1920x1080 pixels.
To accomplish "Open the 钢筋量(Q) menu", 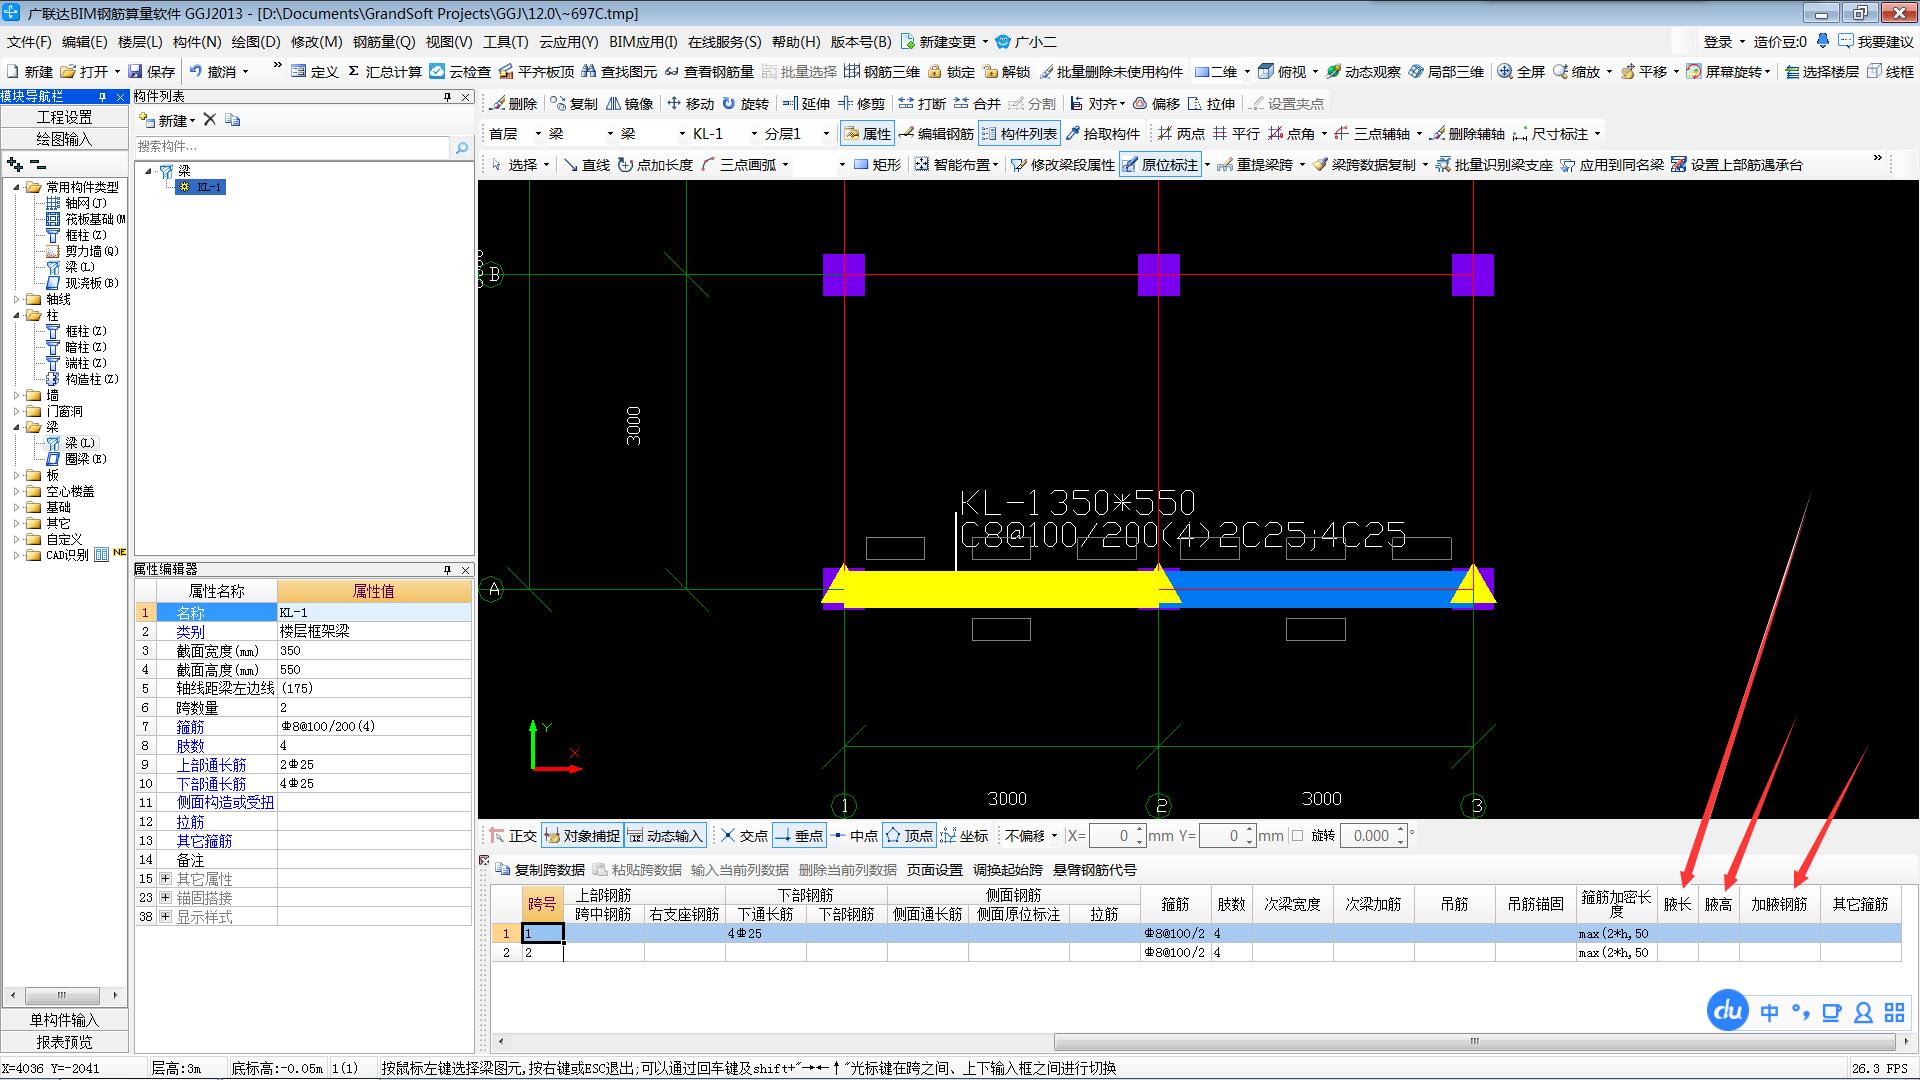I will [x=384, y=41].
